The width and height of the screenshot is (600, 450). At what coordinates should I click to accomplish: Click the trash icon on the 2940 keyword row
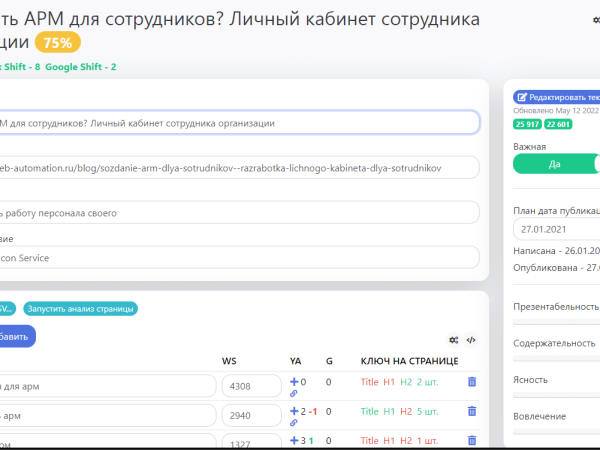click(472, 411)
